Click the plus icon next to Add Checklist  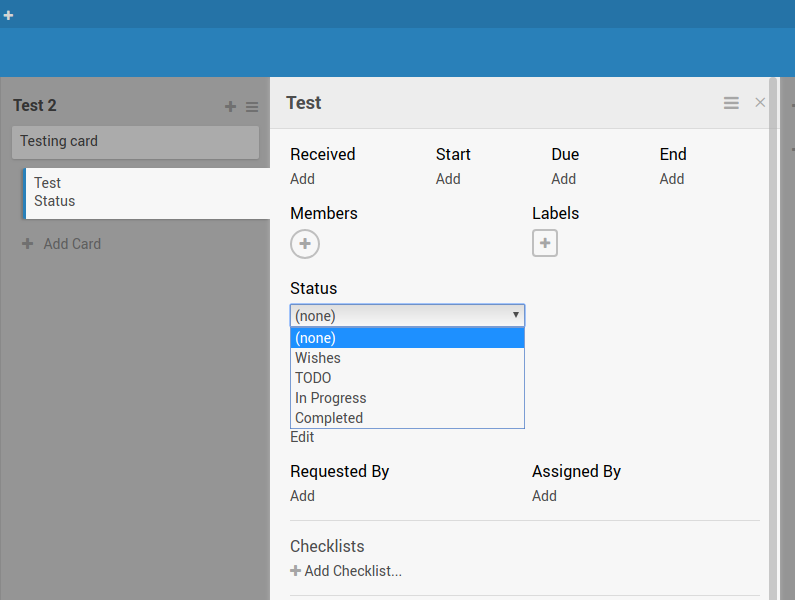click(295, 571)
